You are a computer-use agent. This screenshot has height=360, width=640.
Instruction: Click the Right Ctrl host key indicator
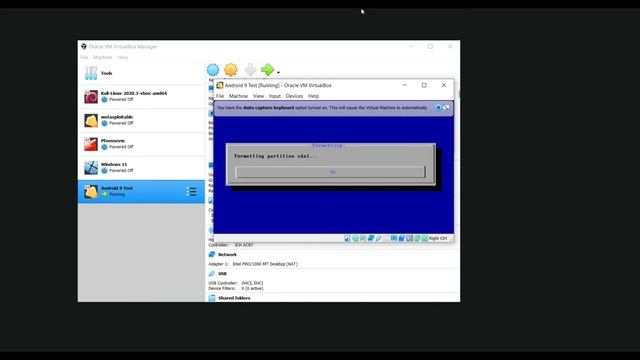(x=438, y=238)
